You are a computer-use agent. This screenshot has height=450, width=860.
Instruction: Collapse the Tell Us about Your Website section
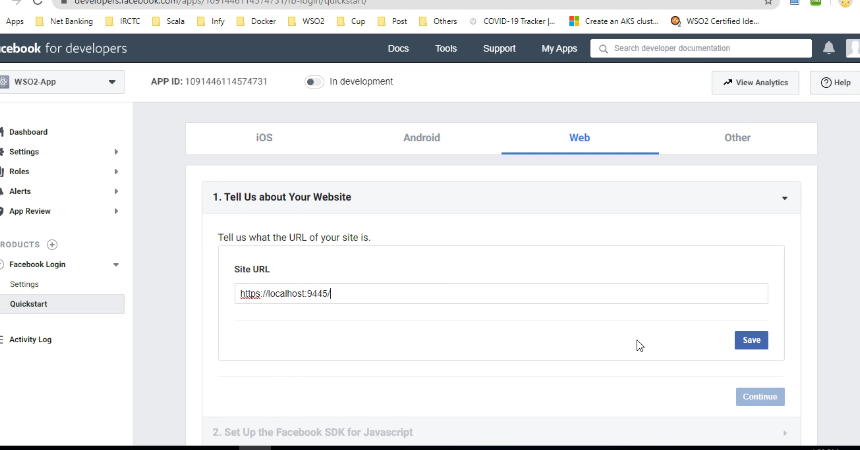tap(784, 198)
